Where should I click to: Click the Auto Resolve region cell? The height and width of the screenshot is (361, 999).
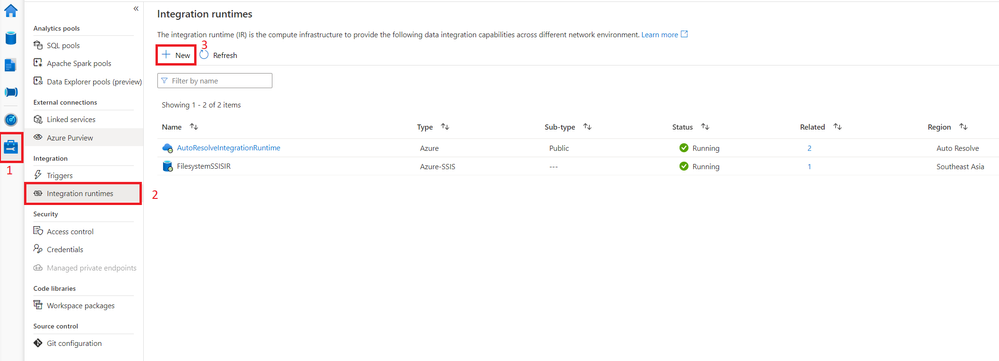(x=957, y=148)
